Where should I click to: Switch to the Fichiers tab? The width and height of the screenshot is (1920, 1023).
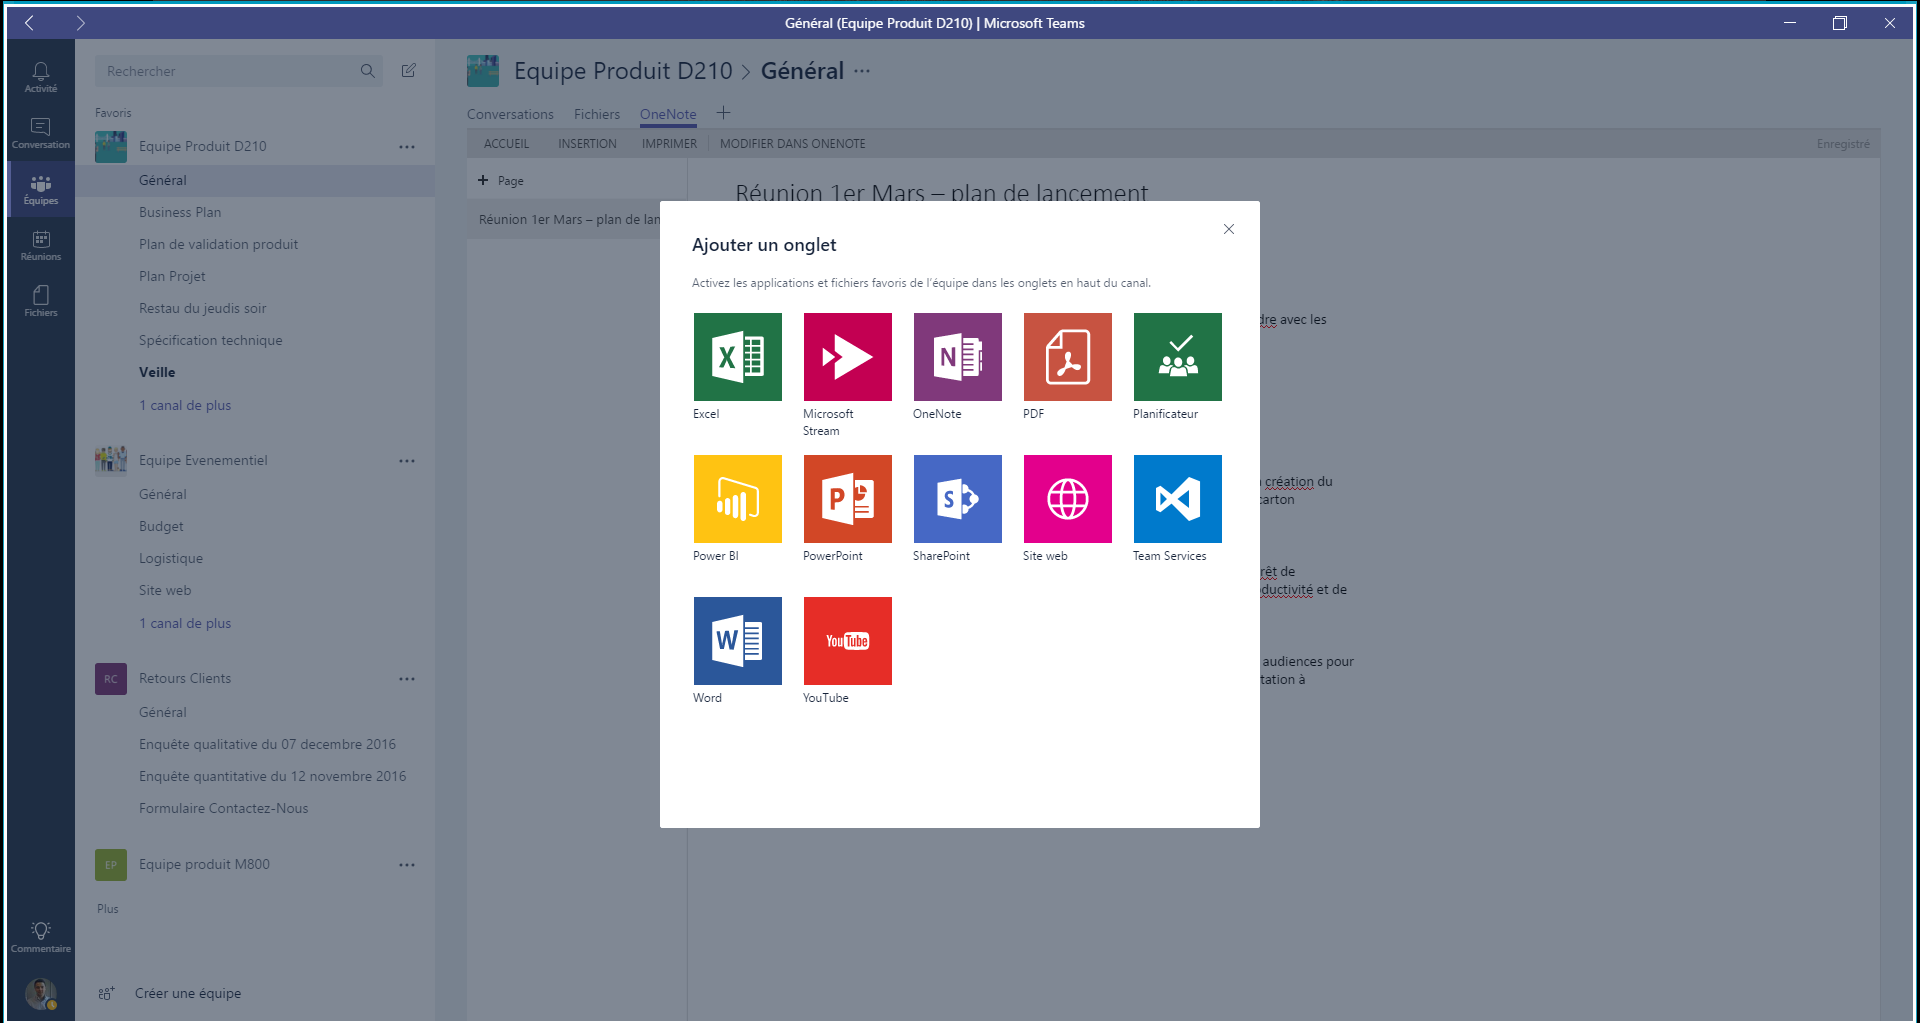point(597,114)
